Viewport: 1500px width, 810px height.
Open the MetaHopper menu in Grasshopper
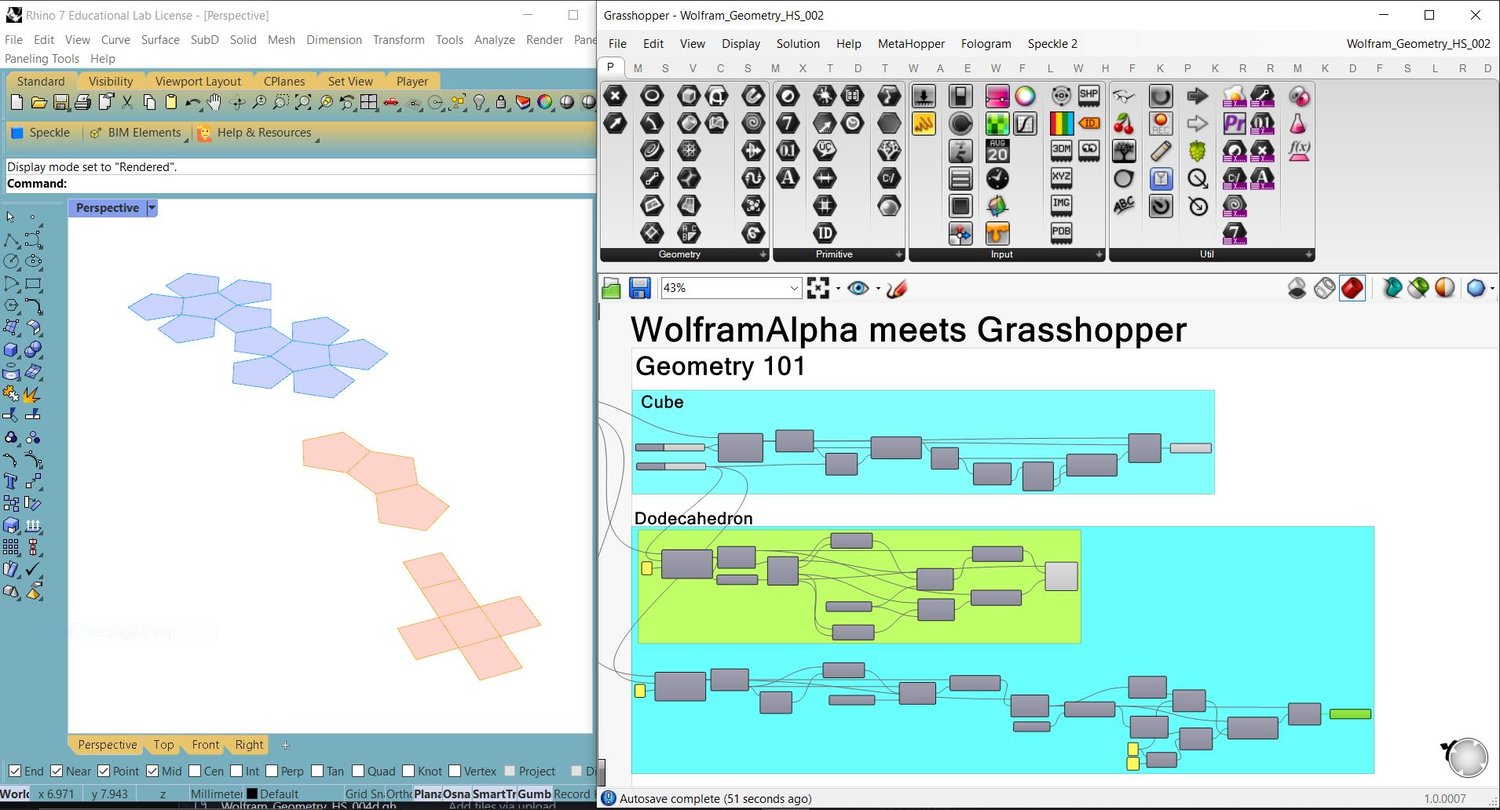tap(911, 44)
